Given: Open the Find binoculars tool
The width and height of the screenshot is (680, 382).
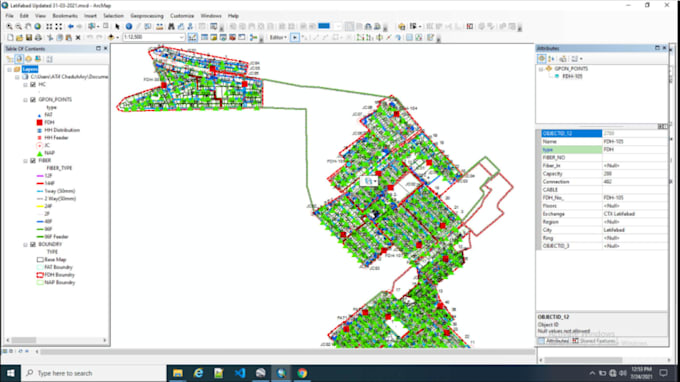Looking at the screenshot, I should point(171,26).
